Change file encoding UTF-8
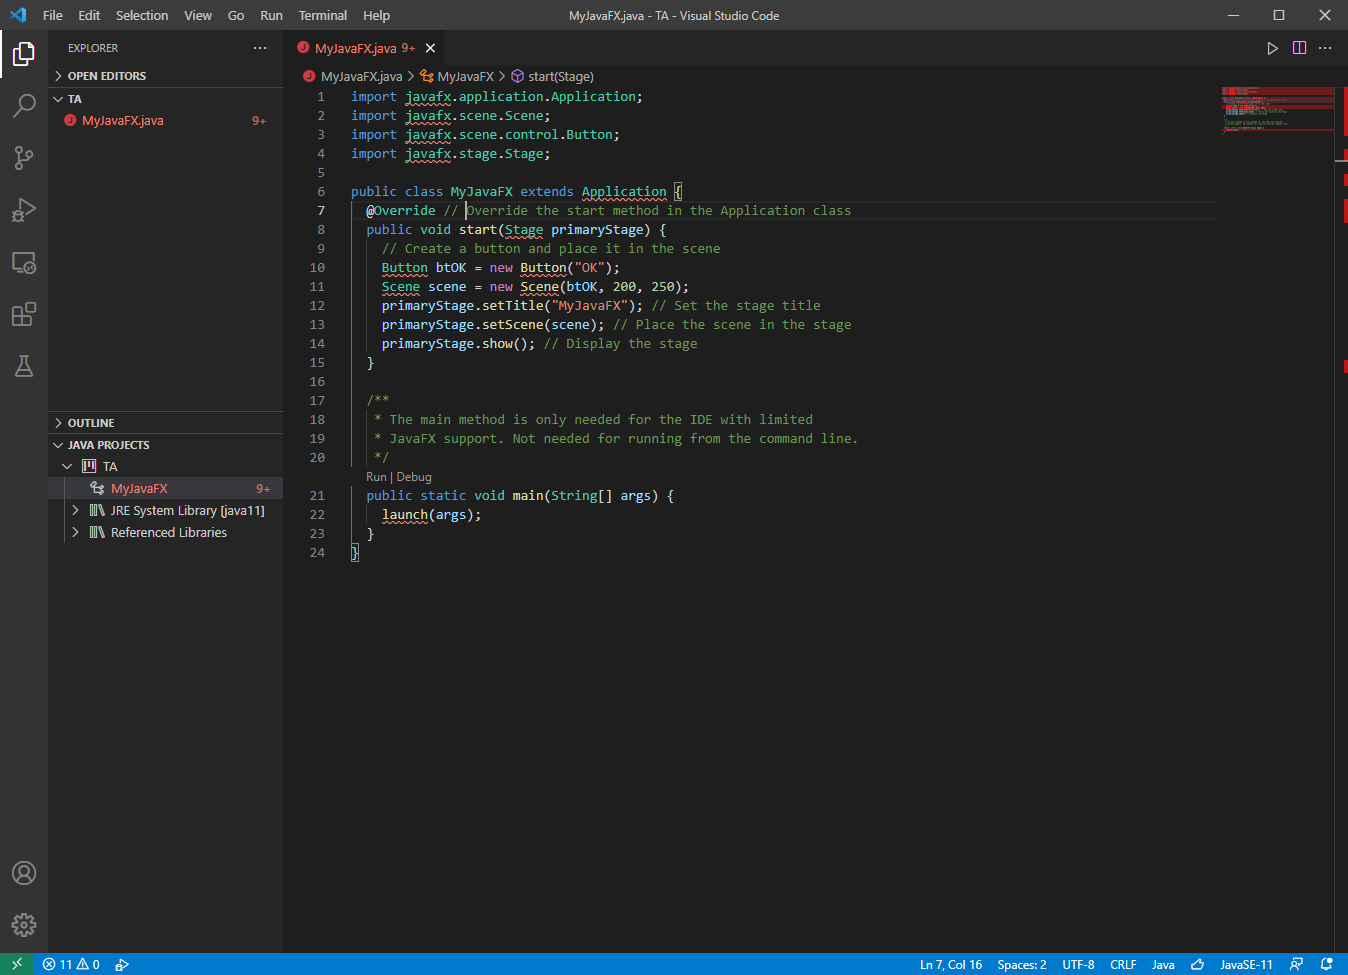Viewport: 1348px width, 975px height. point(1078,964)
